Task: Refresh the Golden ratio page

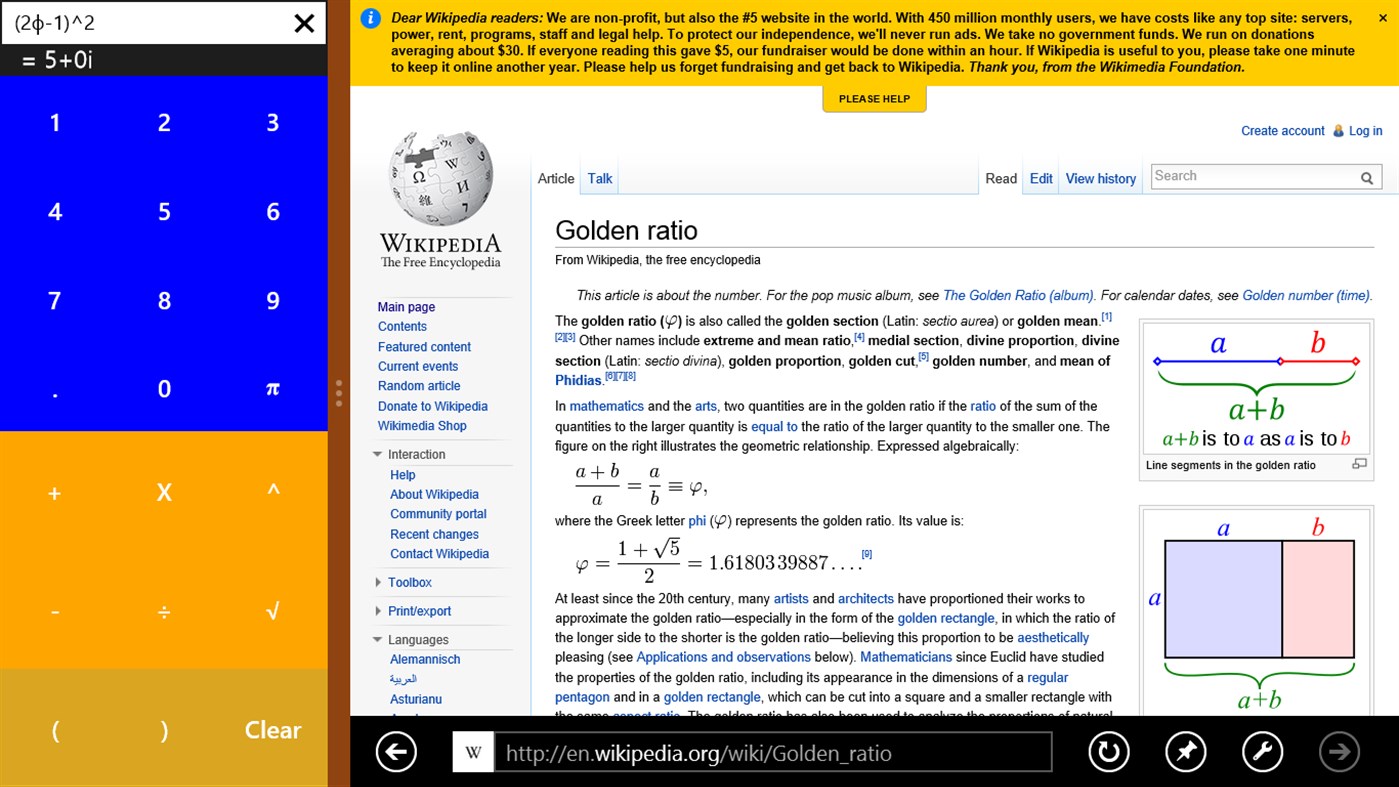Action: [x=1109, y=751]
